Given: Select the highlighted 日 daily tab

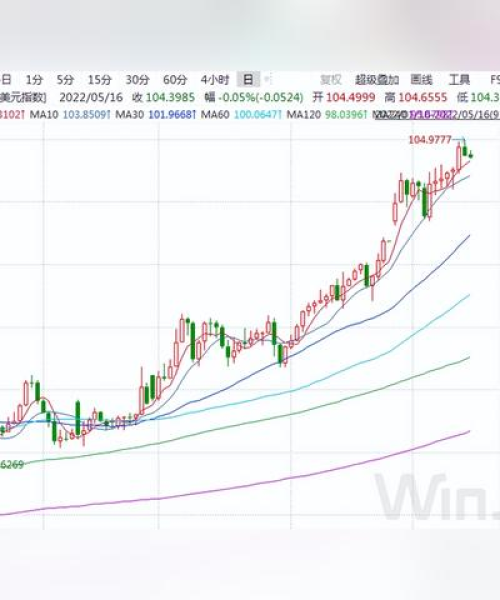Looking at the screenshot, I should point(248,80).
